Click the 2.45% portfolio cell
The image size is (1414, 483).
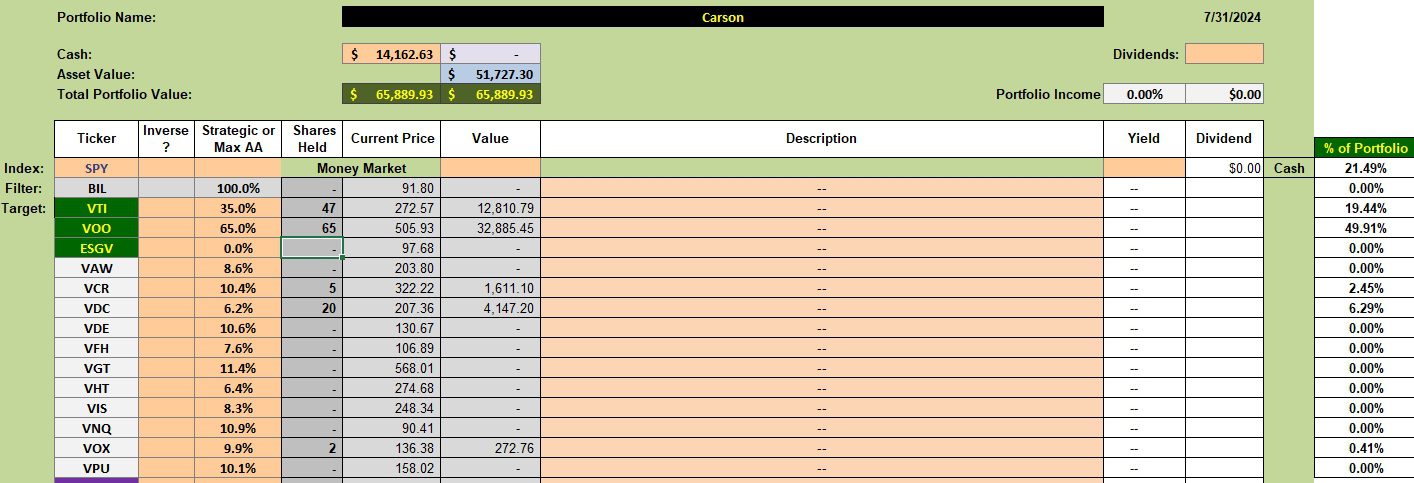click(1365, 288)
